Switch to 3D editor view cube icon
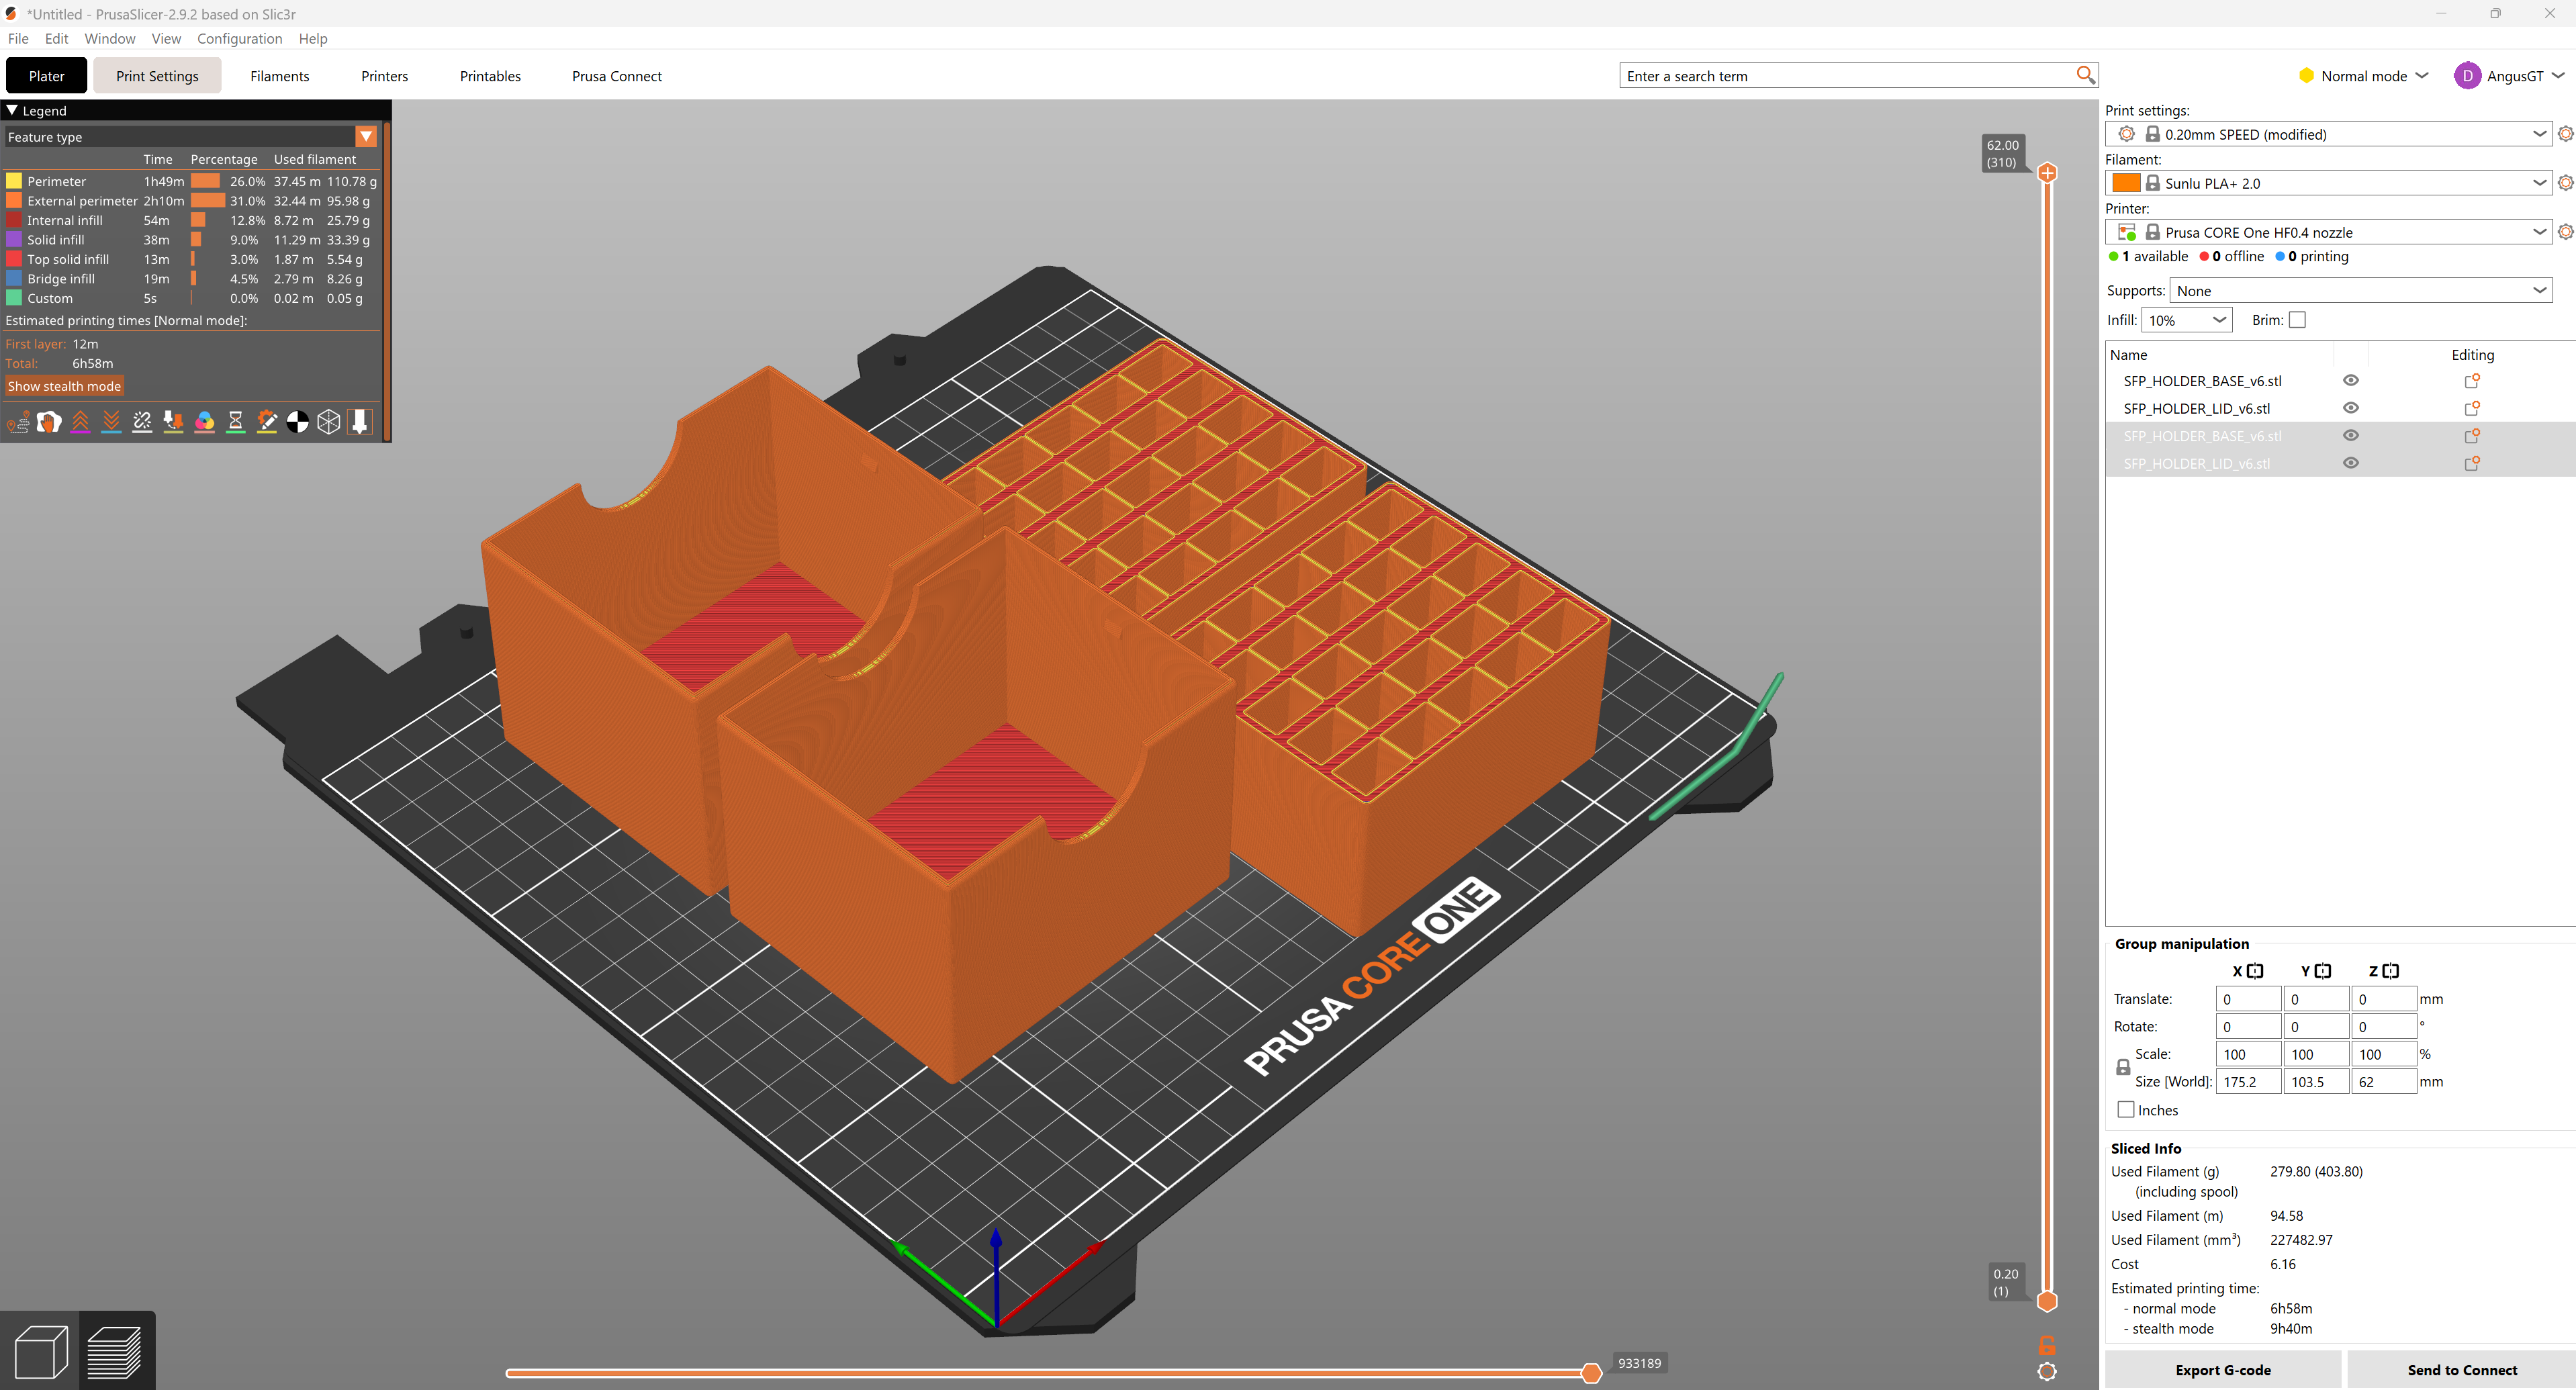 pyautogui.click(x=41, y=1351)
